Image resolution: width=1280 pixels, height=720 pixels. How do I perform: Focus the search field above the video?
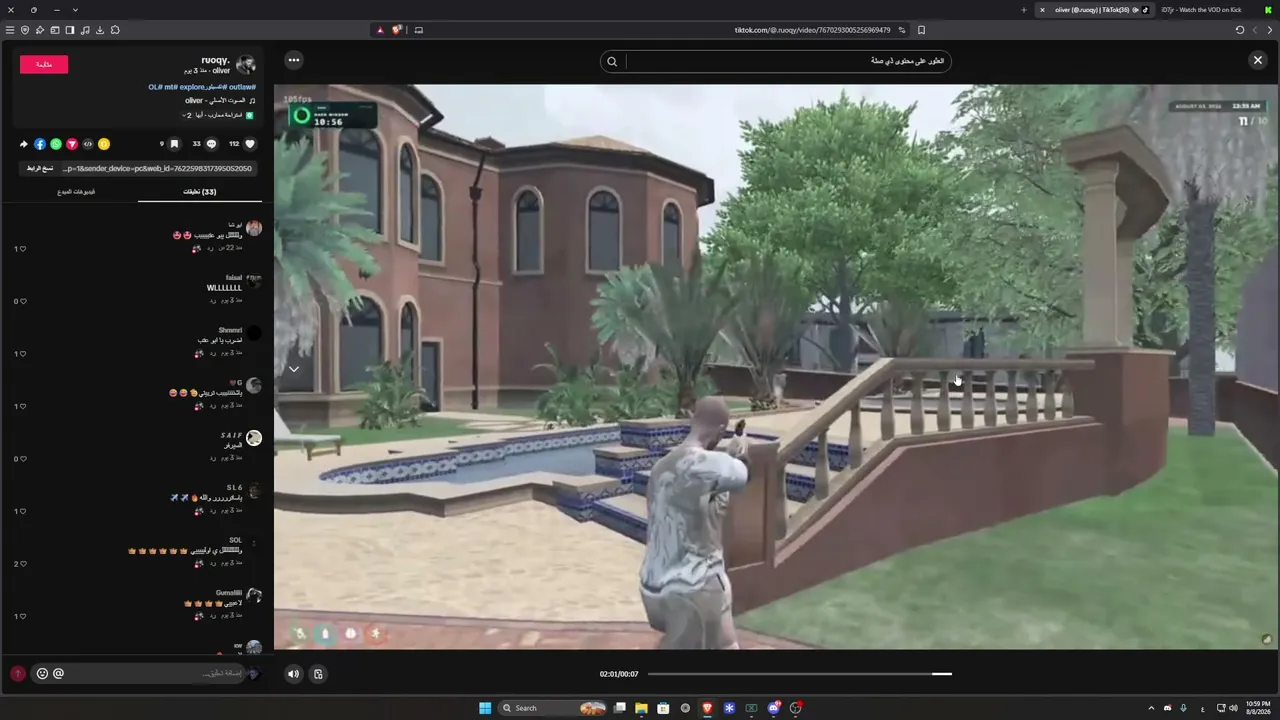786,61
